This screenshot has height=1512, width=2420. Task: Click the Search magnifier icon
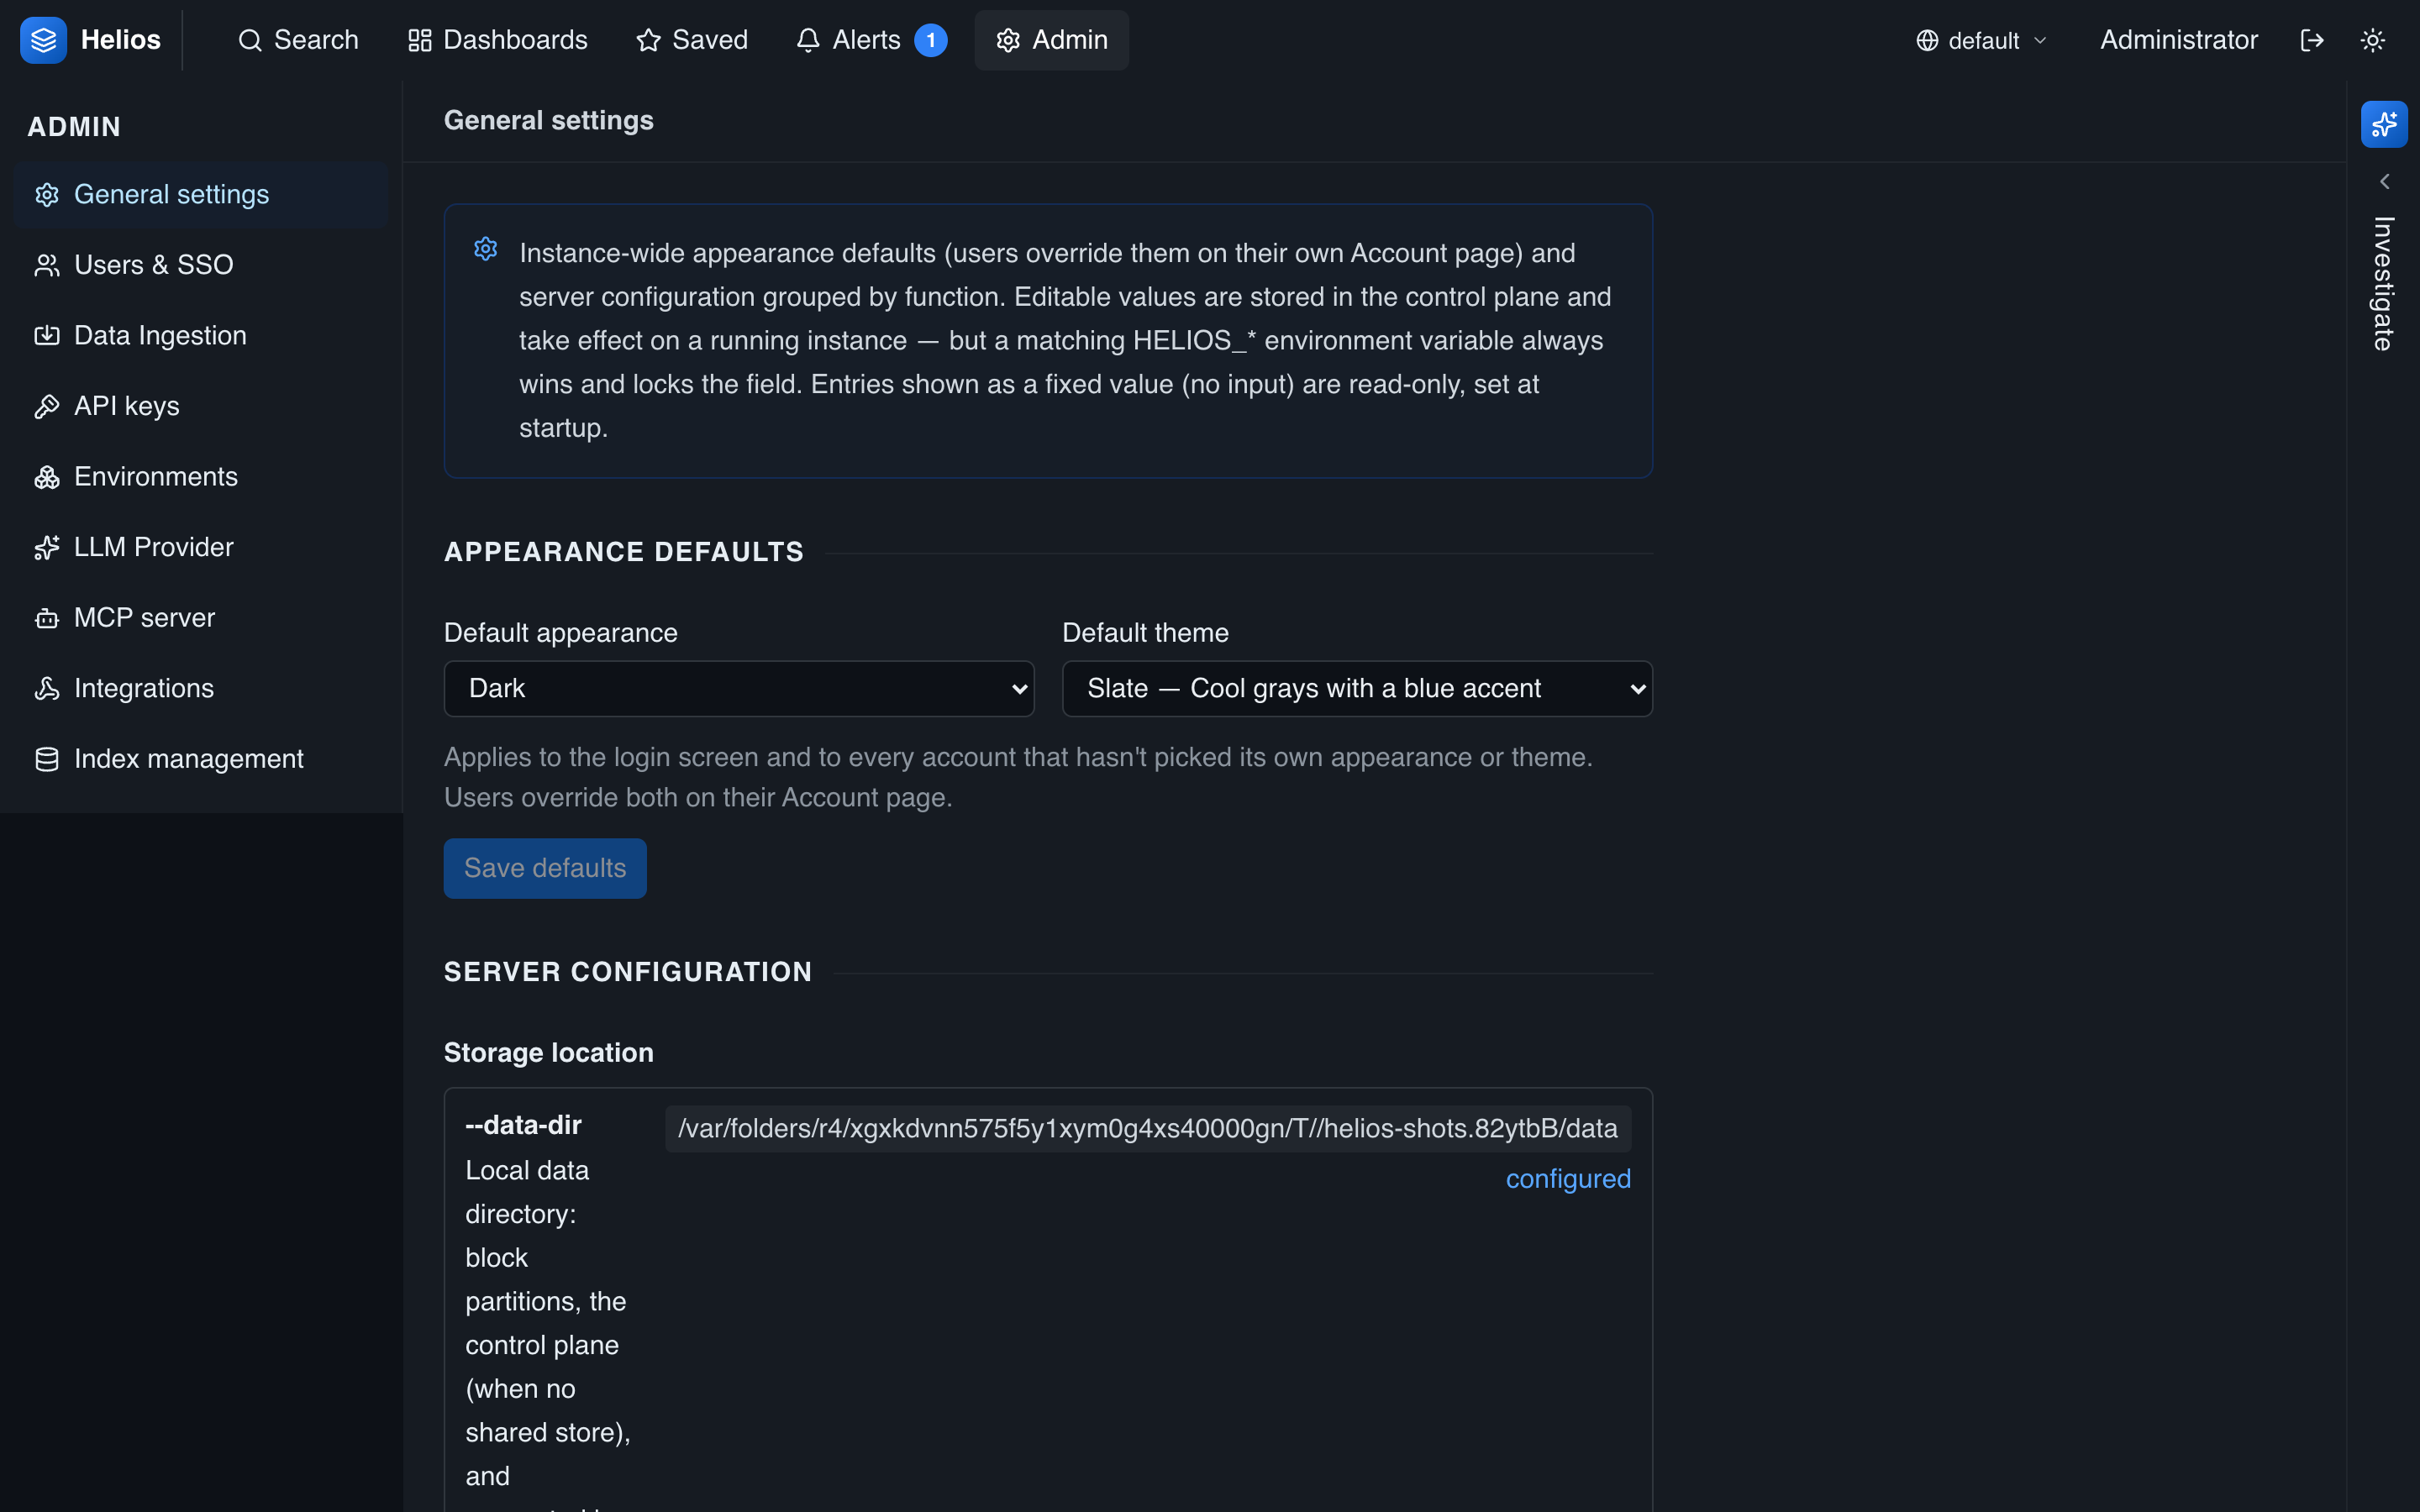point(250,40)
